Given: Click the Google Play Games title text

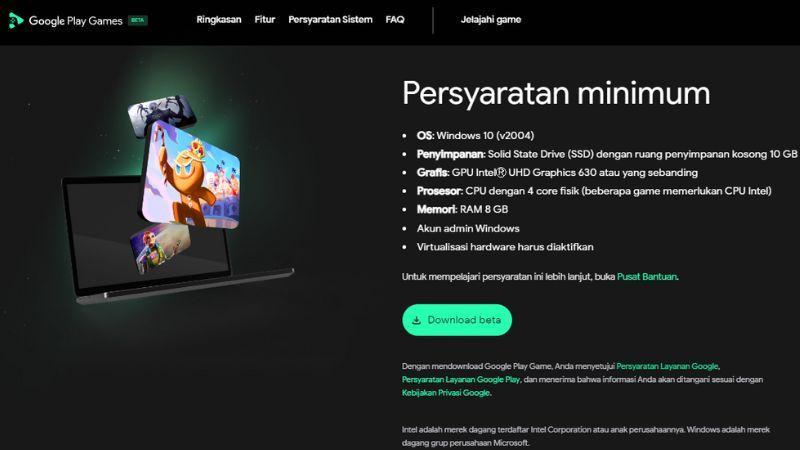Looking at the screenshot, I should 76,21.
